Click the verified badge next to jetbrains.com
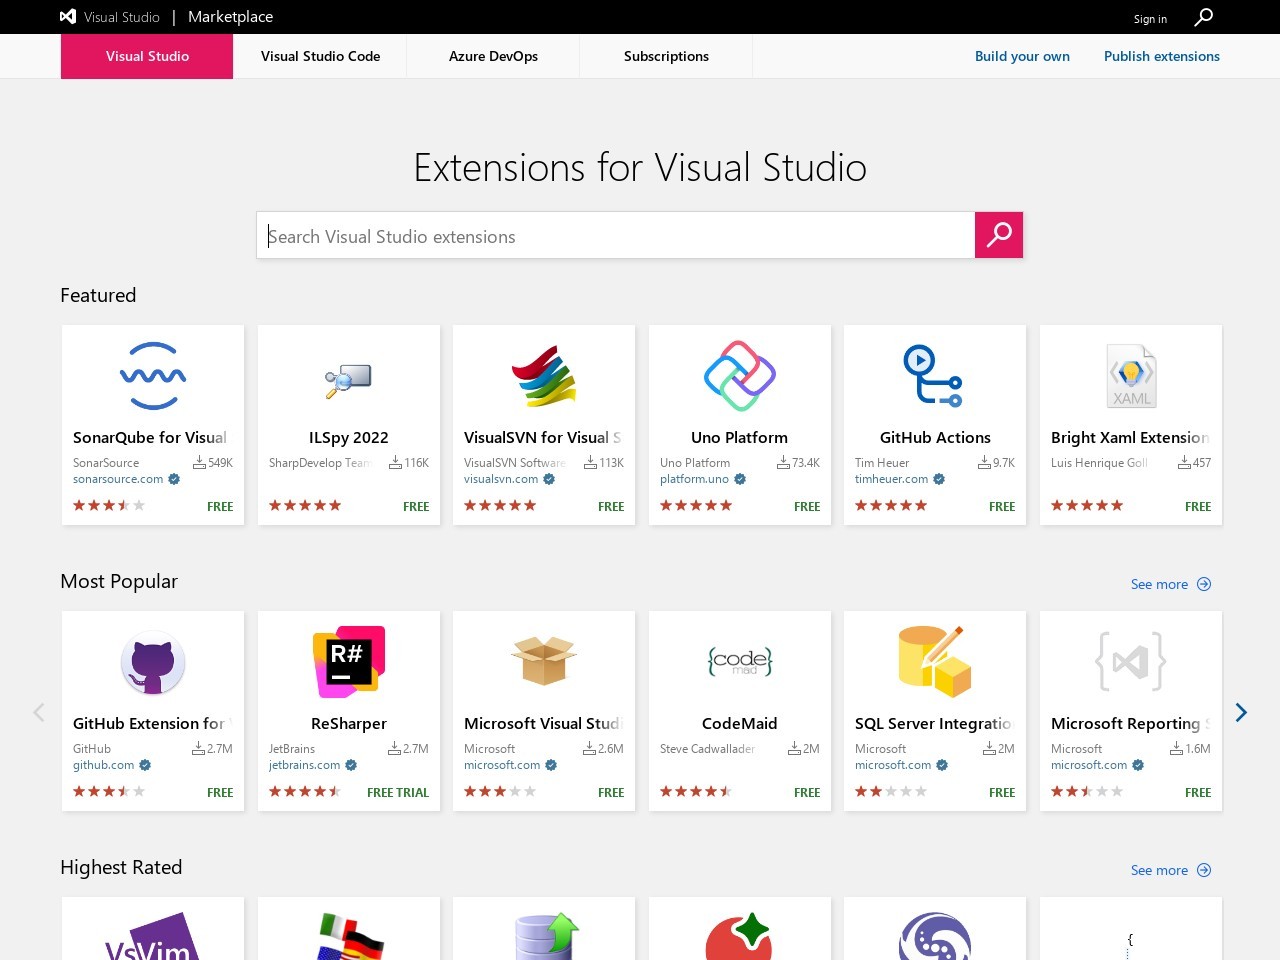Viewport: 1280px width, 960px height. [x=351, y=765]
